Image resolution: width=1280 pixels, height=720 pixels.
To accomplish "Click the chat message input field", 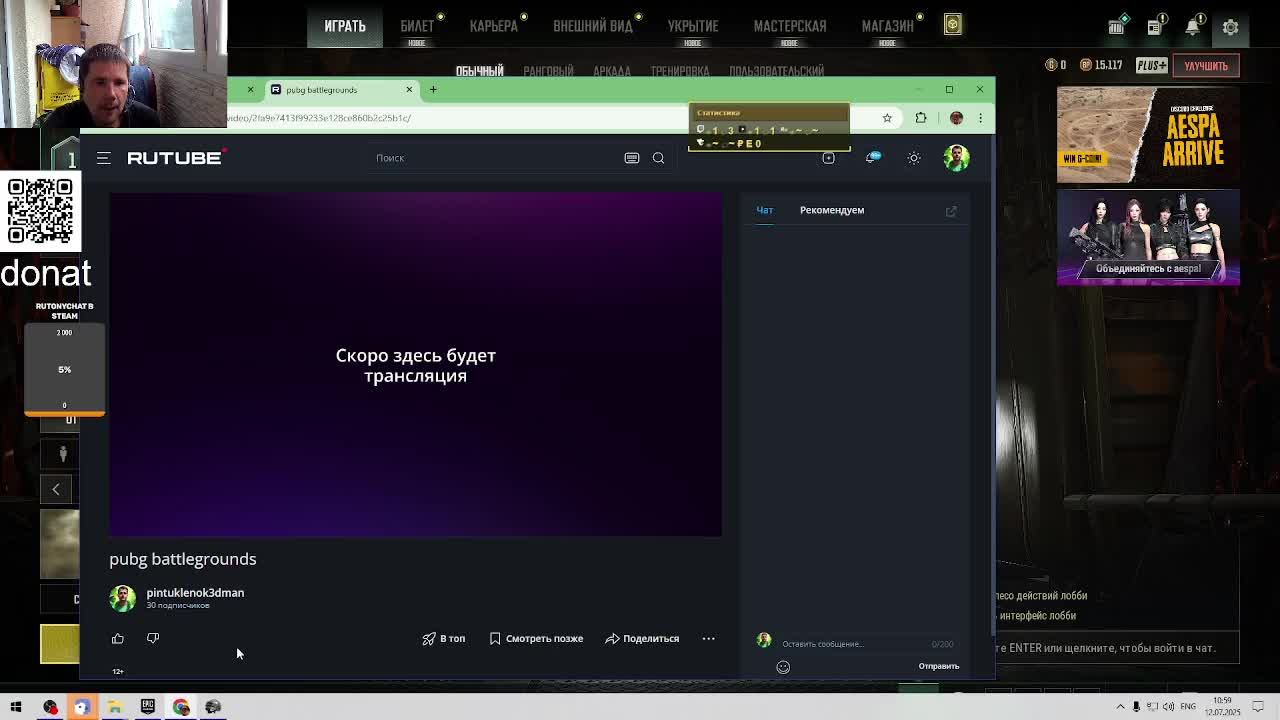I will (853, 644).
